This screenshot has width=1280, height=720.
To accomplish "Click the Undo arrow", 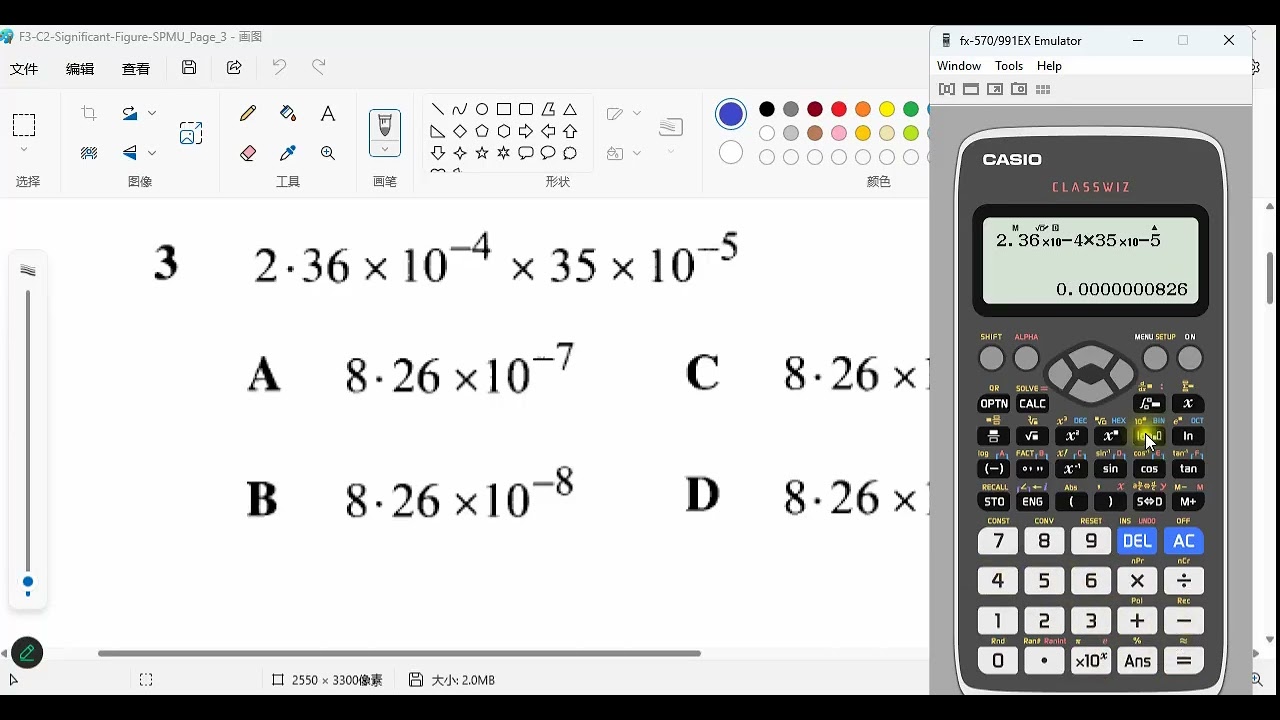I will (x=279, y=68).
